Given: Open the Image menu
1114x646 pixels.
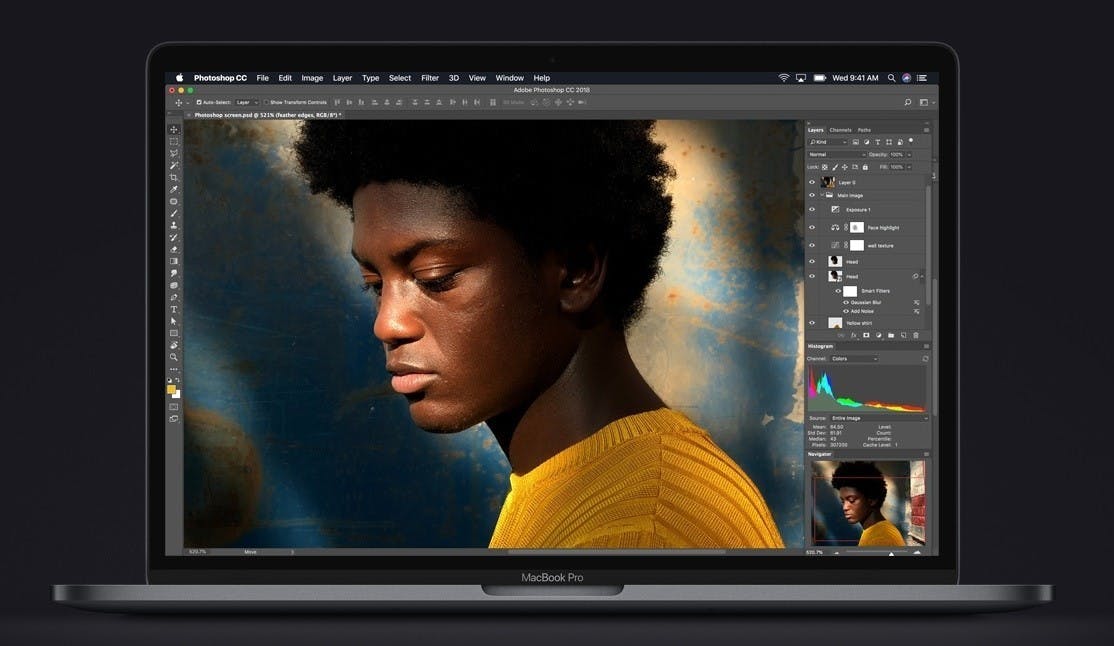Looking at the screenshot, I should pos(312,78).
